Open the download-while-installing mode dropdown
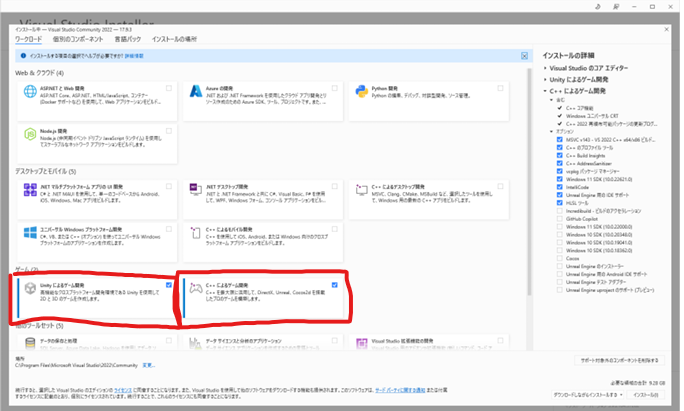684x411 pixels. point(588,394)
